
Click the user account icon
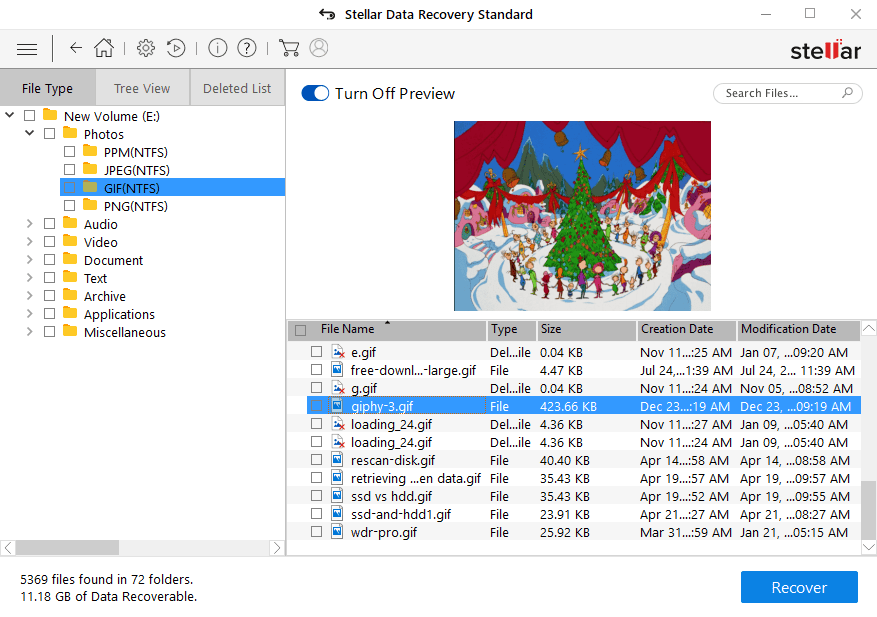pos(319,48)
